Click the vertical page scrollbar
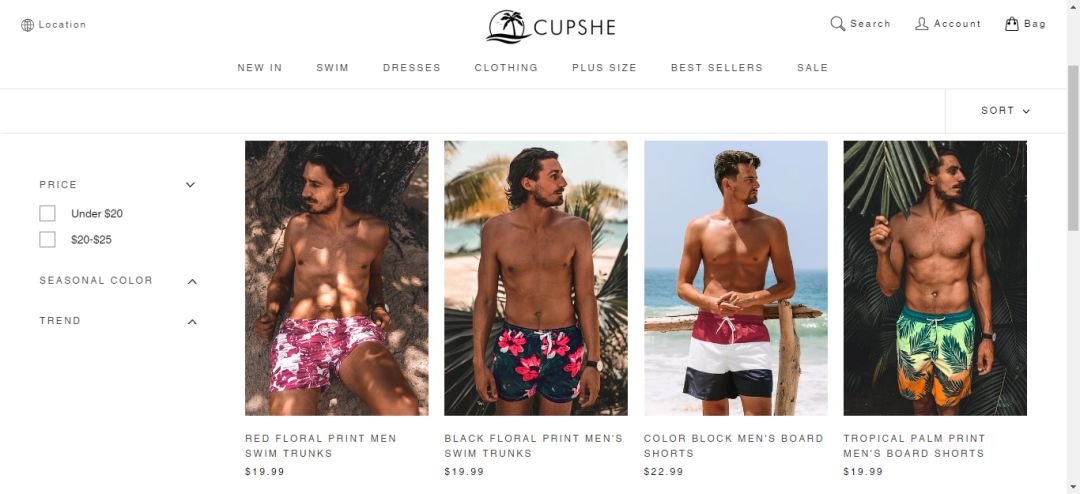Screen dimensions: 1080x494 1073,148
